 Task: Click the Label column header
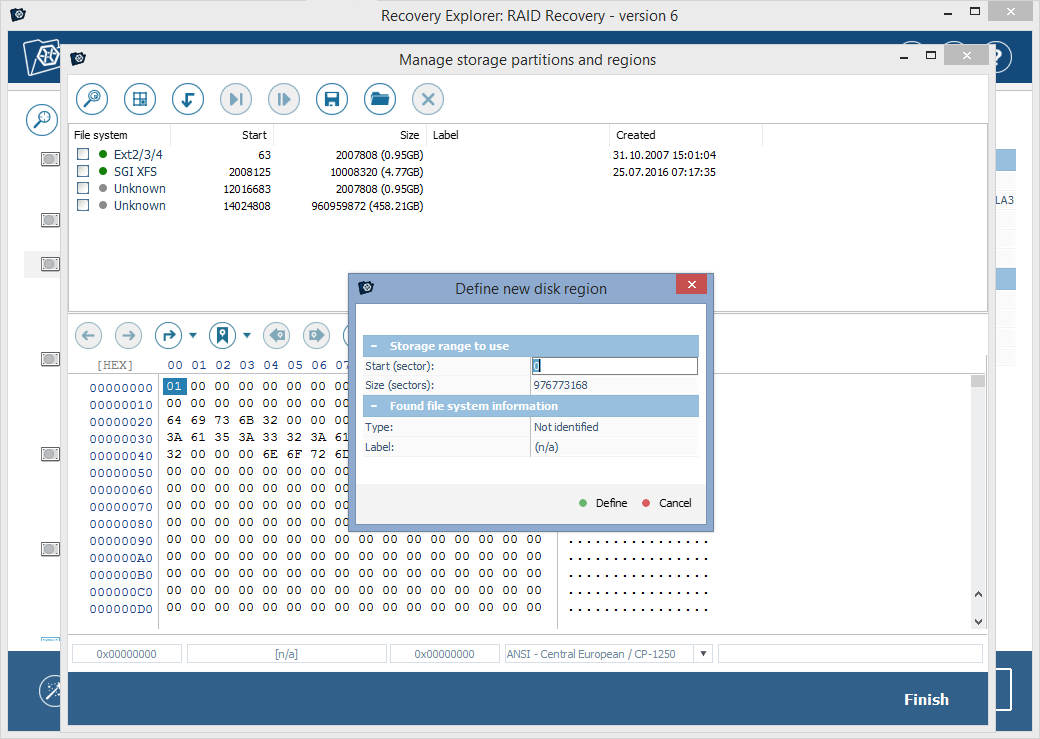click(x=518, y=135)
